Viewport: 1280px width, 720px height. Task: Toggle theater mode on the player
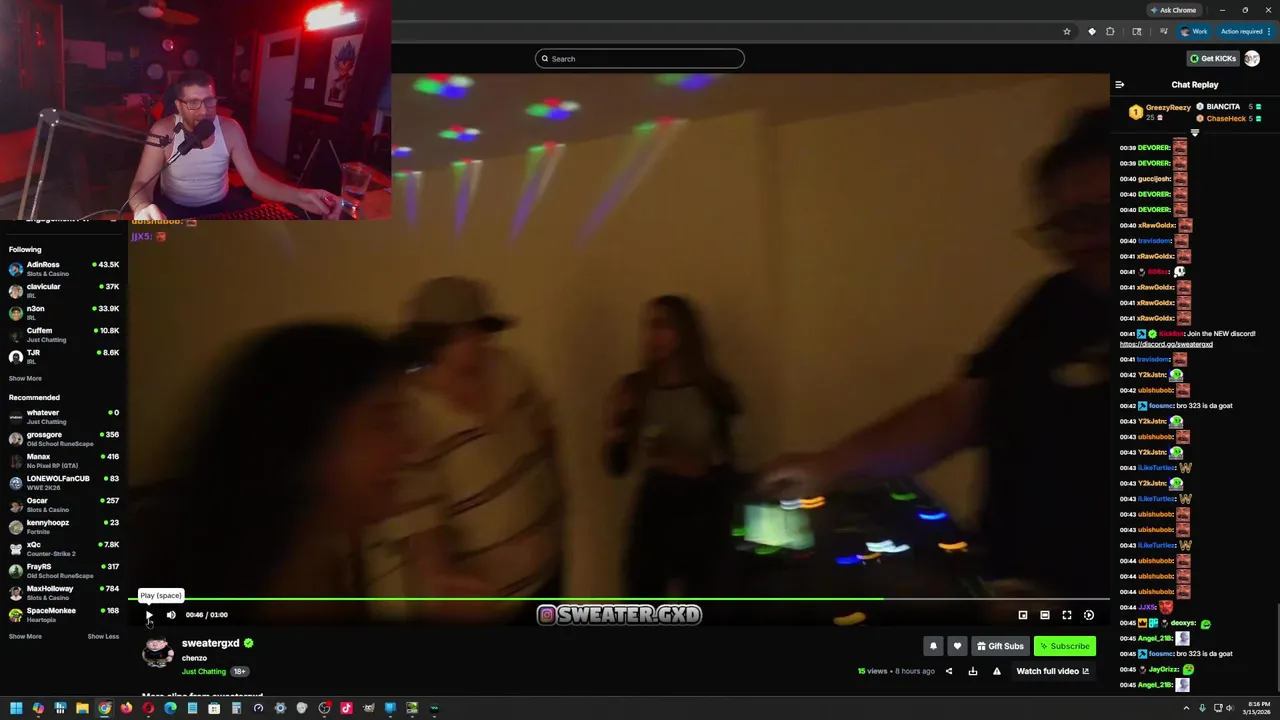pos(1045,615)
